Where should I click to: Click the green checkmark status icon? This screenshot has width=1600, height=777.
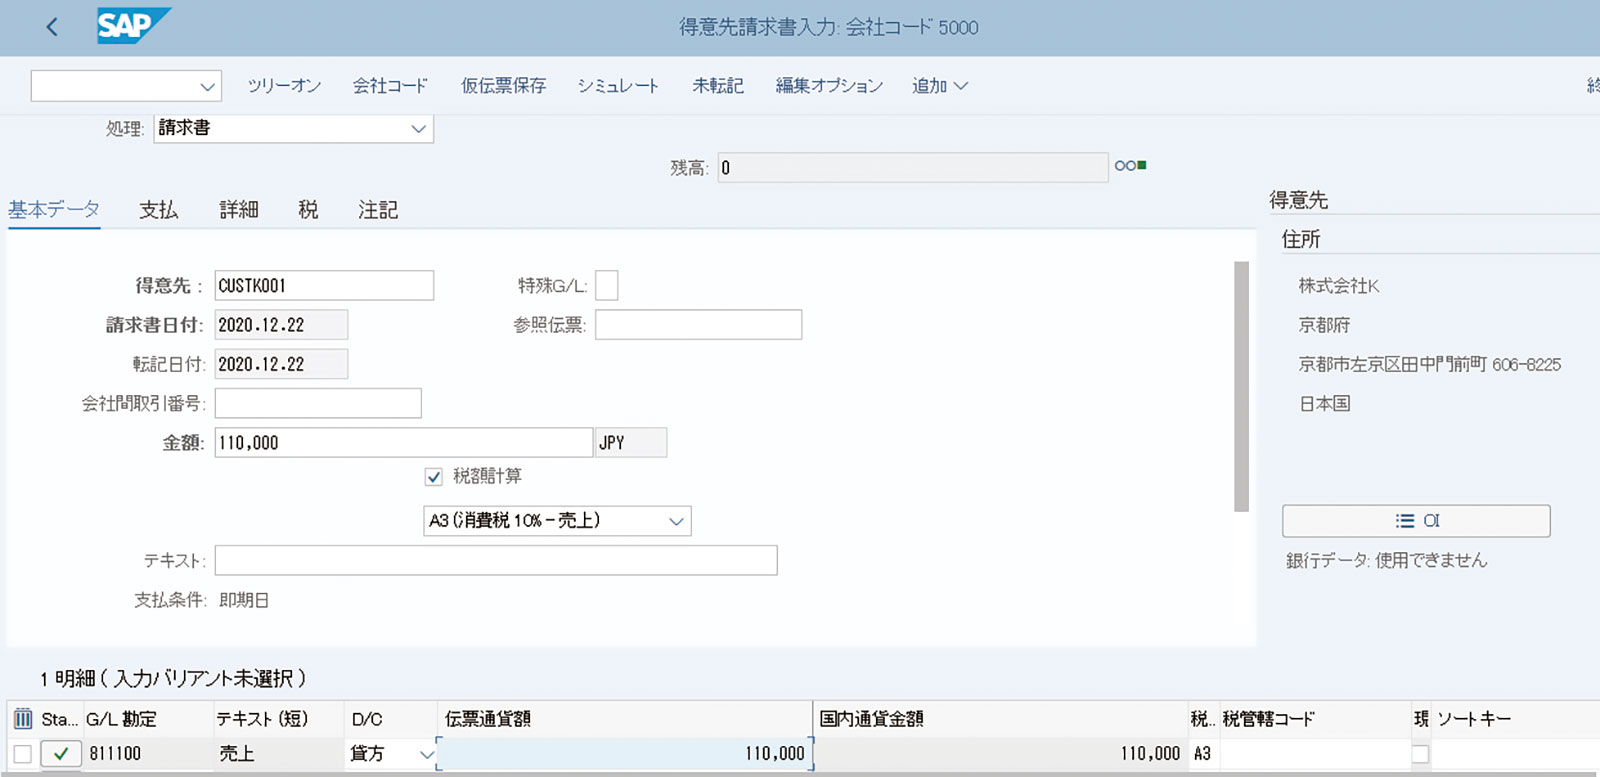coord(61,754)
